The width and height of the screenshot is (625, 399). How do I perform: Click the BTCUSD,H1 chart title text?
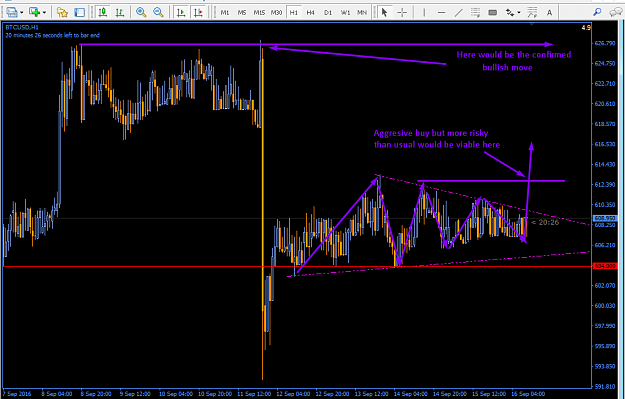click(x=22, y=28)
